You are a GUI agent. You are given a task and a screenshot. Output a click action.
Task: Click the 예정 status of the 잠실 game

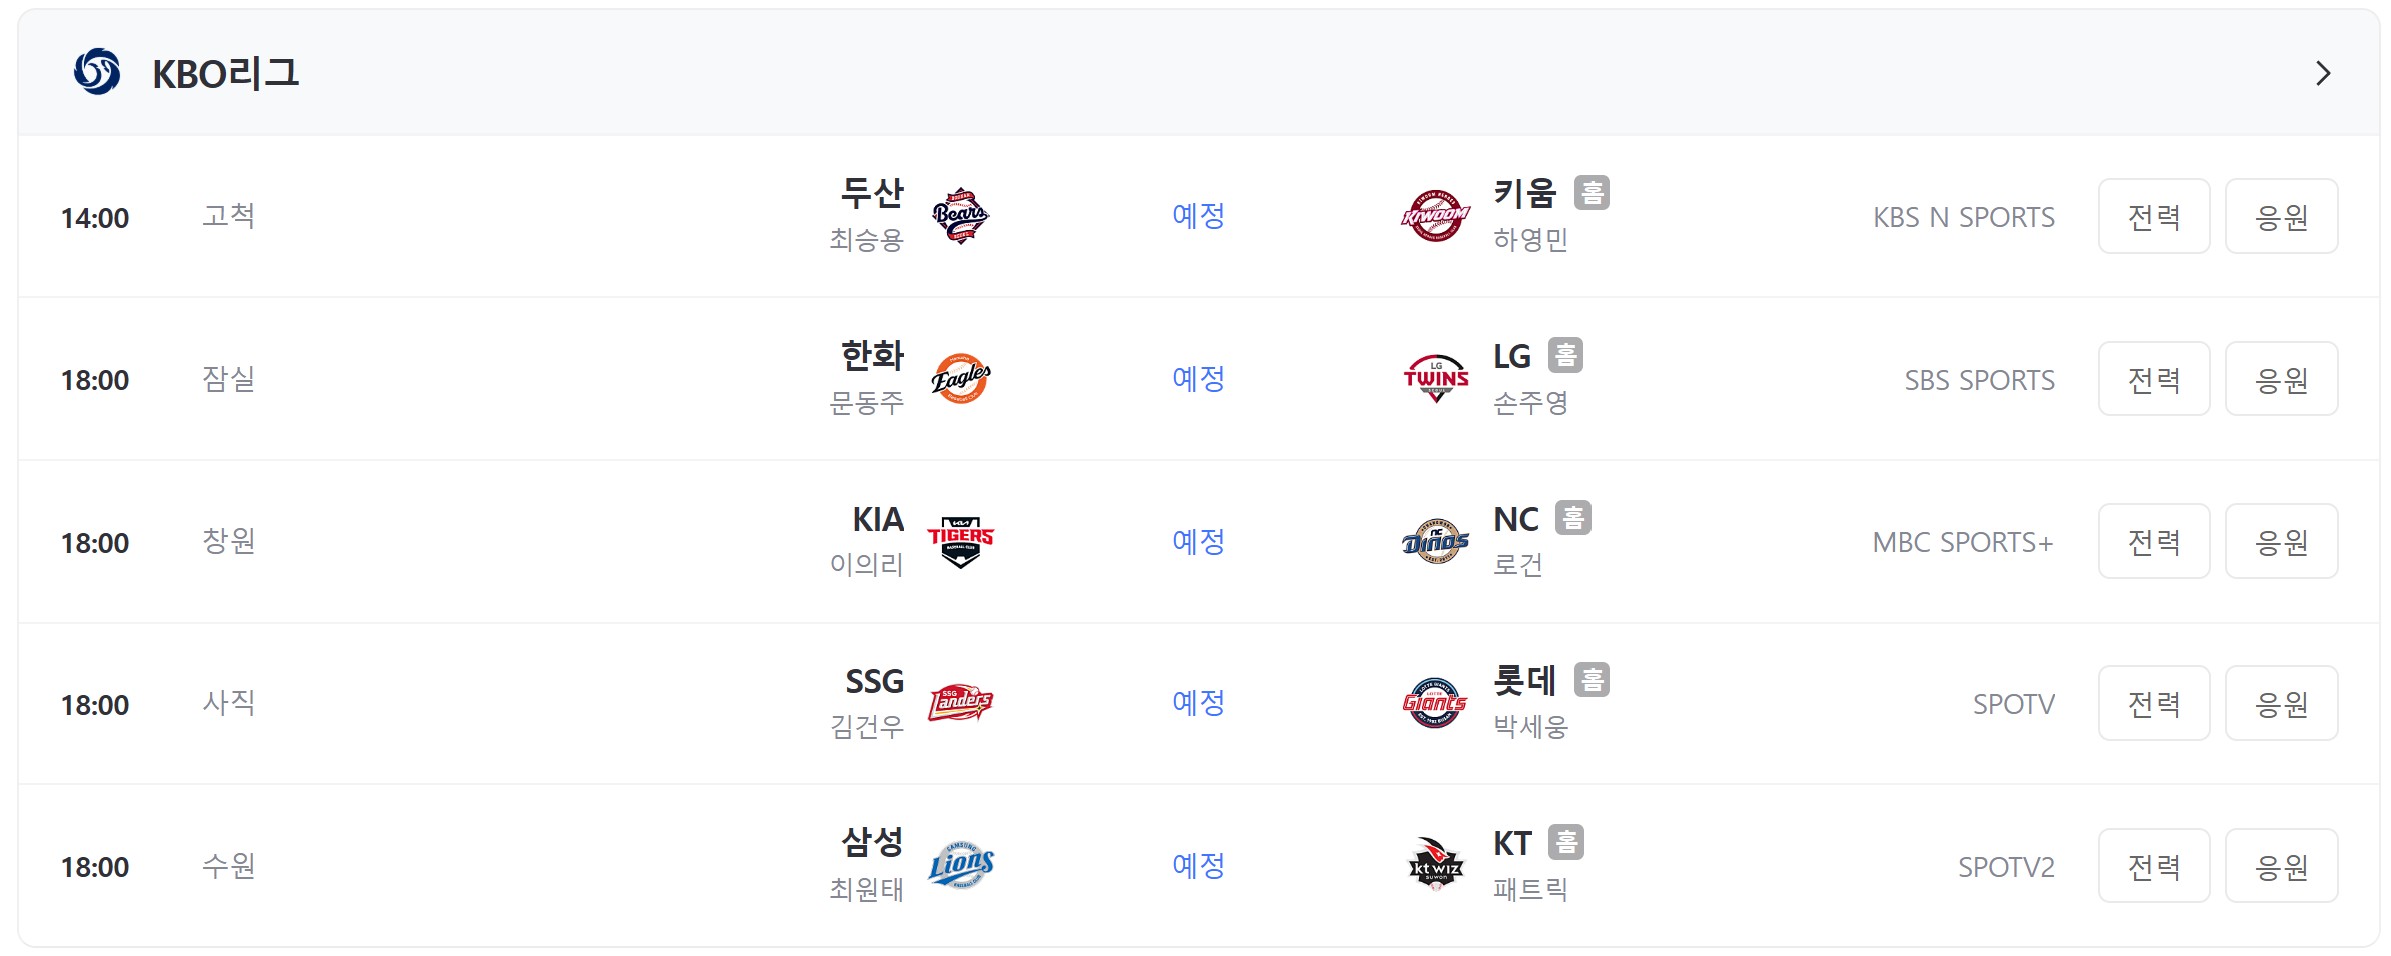pyautogui.click(x=1198, y=379)
